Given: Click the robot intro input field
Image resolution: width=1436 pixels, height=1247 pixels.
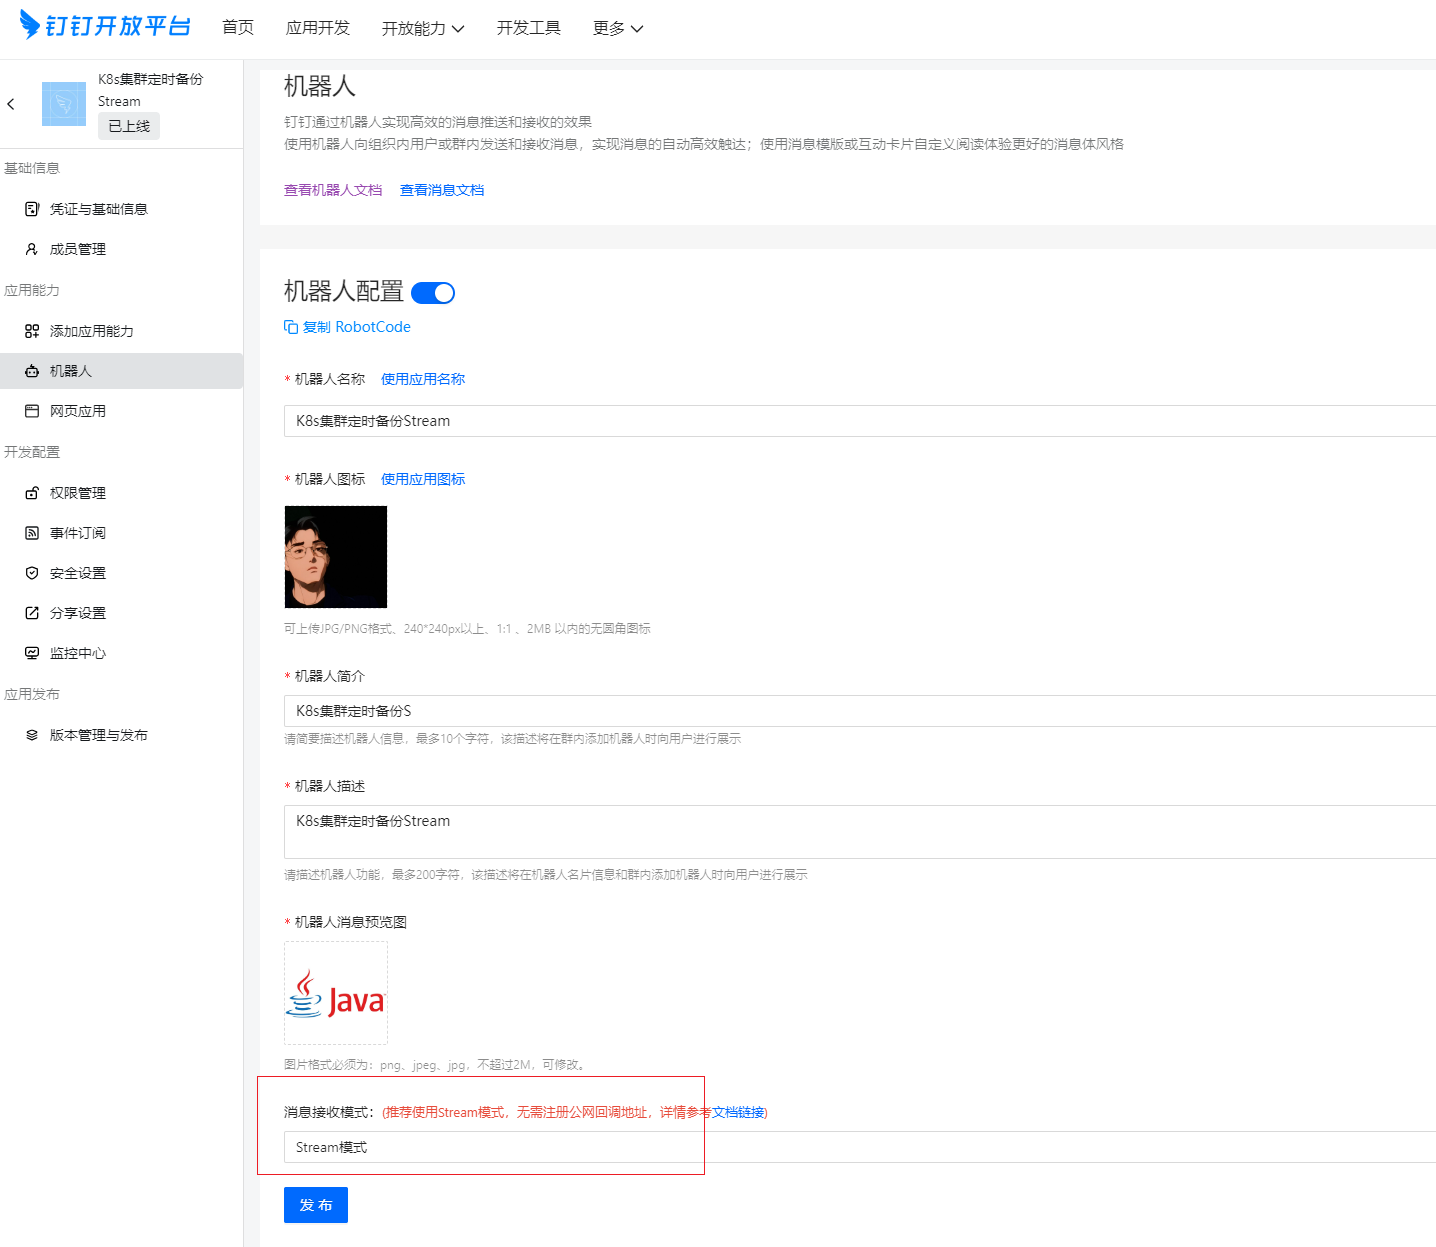Looking at the screenshot, I should click(860, 711).
